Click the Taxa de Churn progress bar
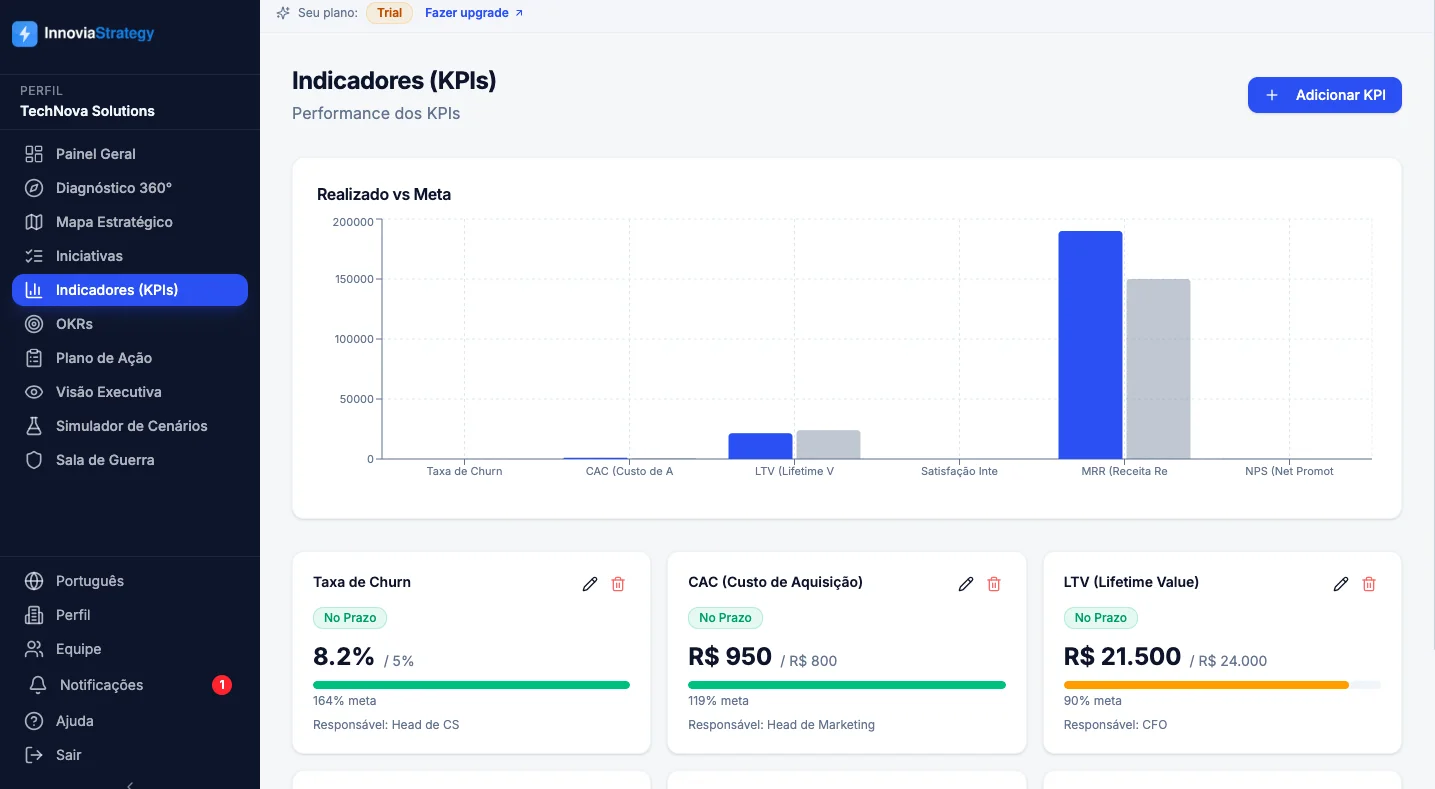Image resolution: width=1435 pixels, height=789 pixels. (x=471, y=685)
